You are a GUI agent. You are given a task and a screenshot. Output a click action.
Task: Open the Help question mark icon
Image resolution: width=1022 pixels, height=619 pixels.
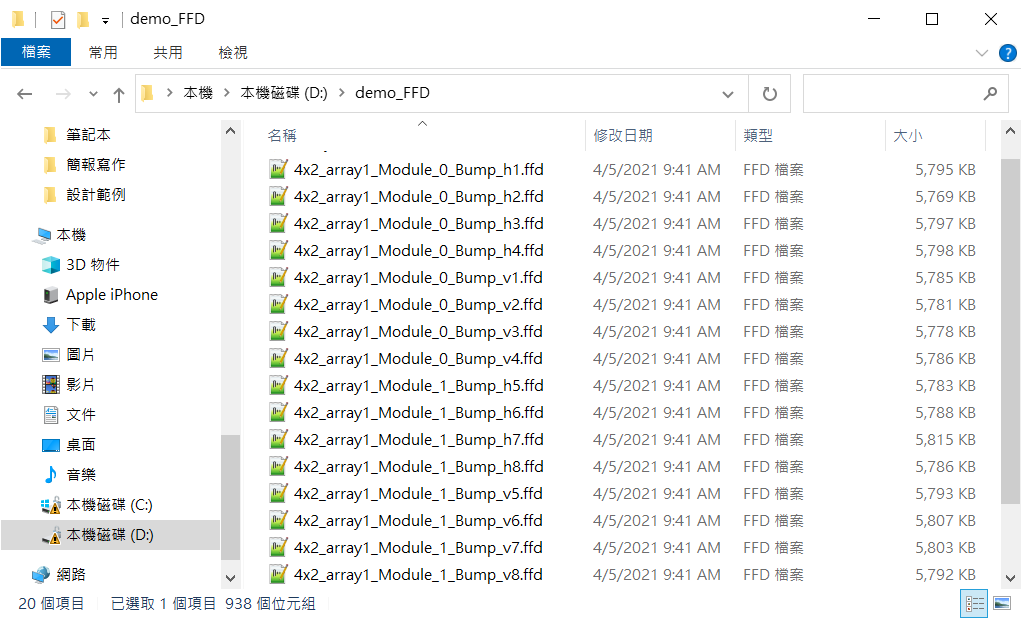(1008, 53)
